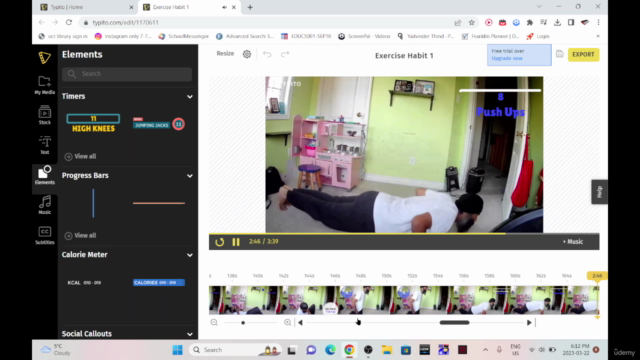Open the Subtitles CC panel

(44, 236)
